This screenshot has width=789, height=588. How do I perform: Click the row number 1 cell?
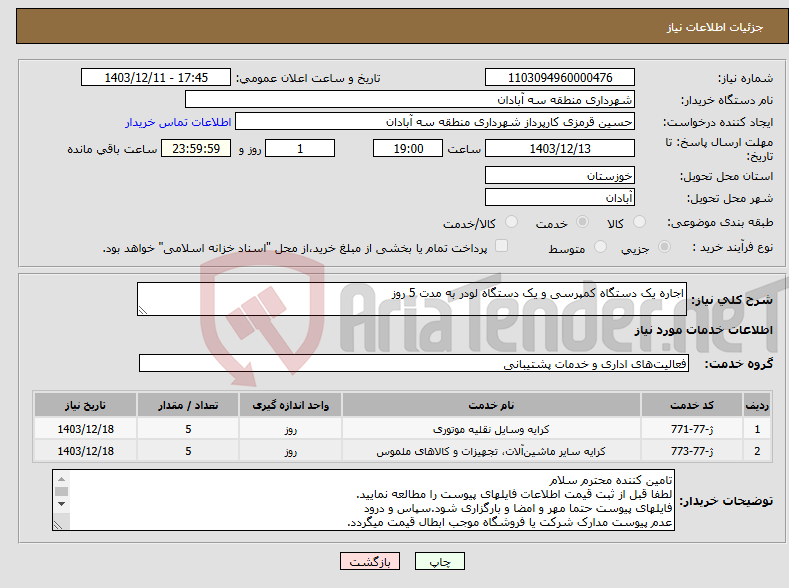[757, 429]
